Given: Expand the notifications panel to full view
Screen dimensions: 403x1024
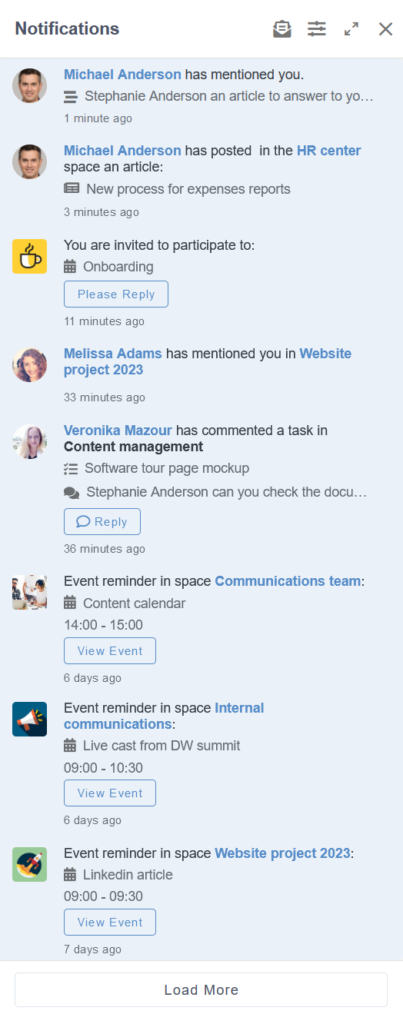Looking at the screenshot, I should pos(351,29).
